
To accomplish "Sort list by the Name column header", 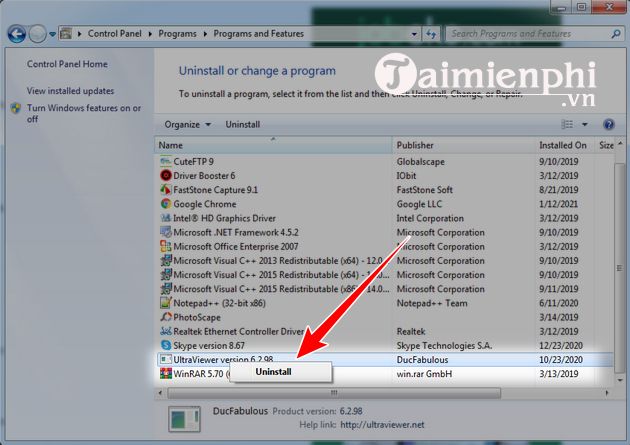I will (x=273, y=145).
